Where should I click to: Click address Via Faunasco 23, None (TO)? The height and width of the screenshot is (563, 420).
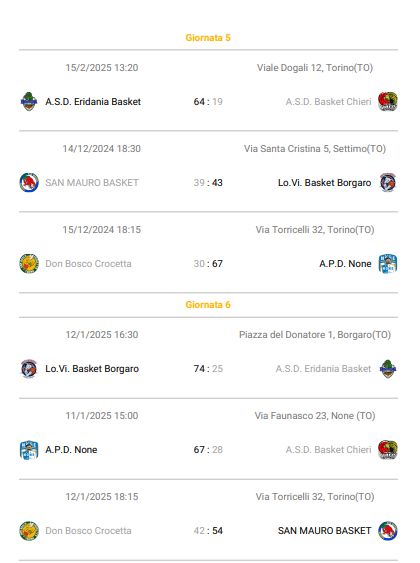[315, 416]
